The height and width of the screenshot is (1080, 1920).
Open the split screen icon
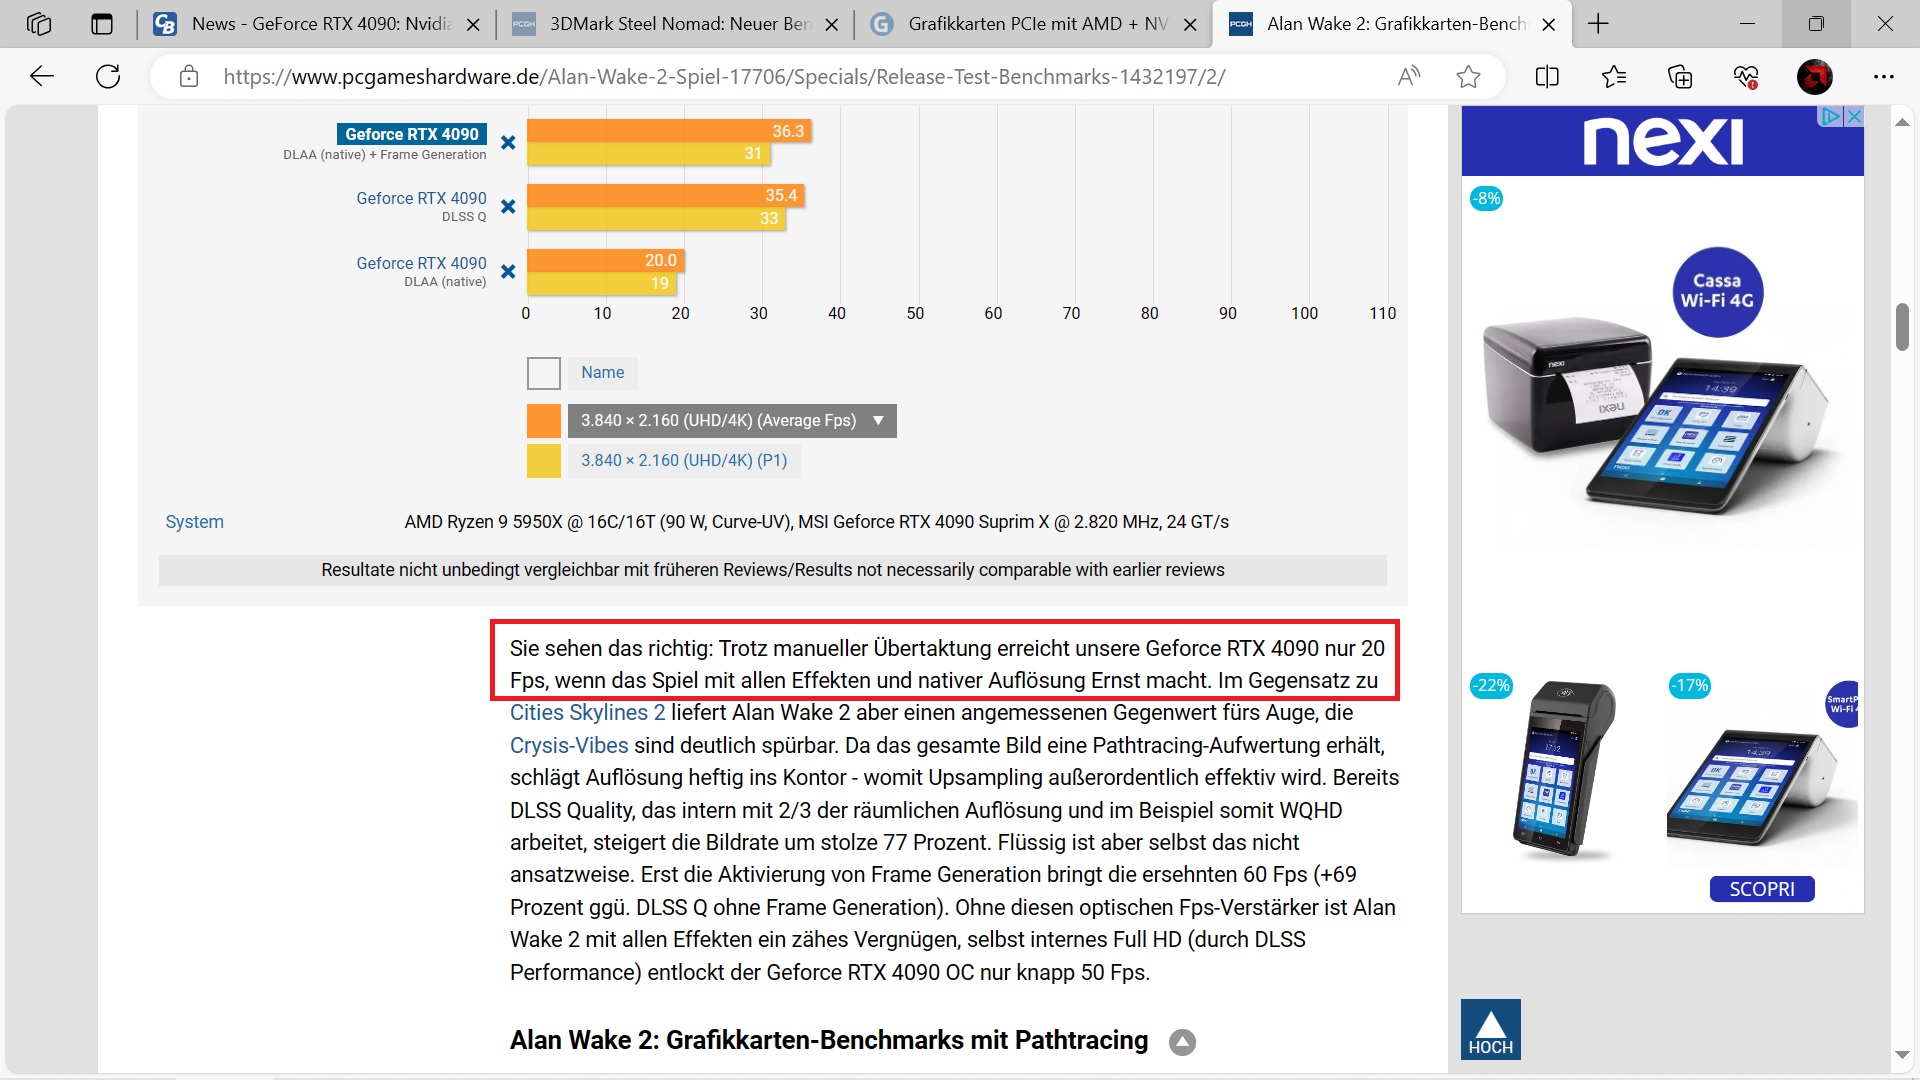(1547, 76)
